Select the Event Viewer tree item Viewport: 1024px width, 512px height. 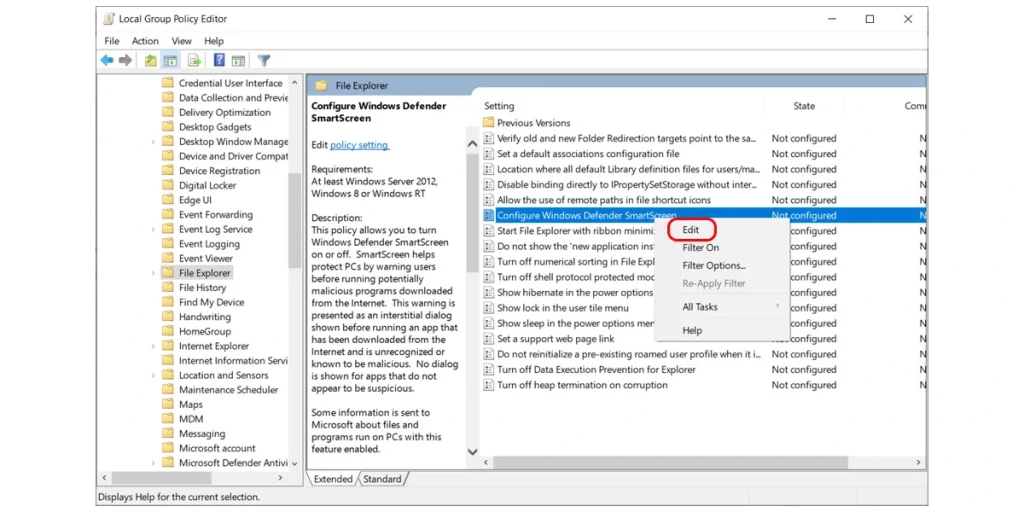(x=206, y=259)
